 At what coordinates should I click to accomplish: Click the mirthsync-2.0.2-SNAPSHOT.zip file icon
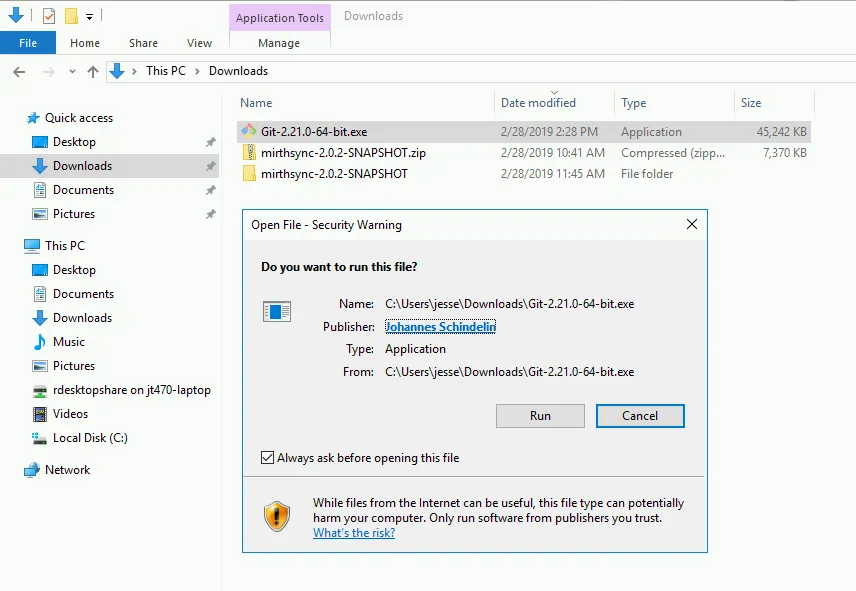click(248, 152)
